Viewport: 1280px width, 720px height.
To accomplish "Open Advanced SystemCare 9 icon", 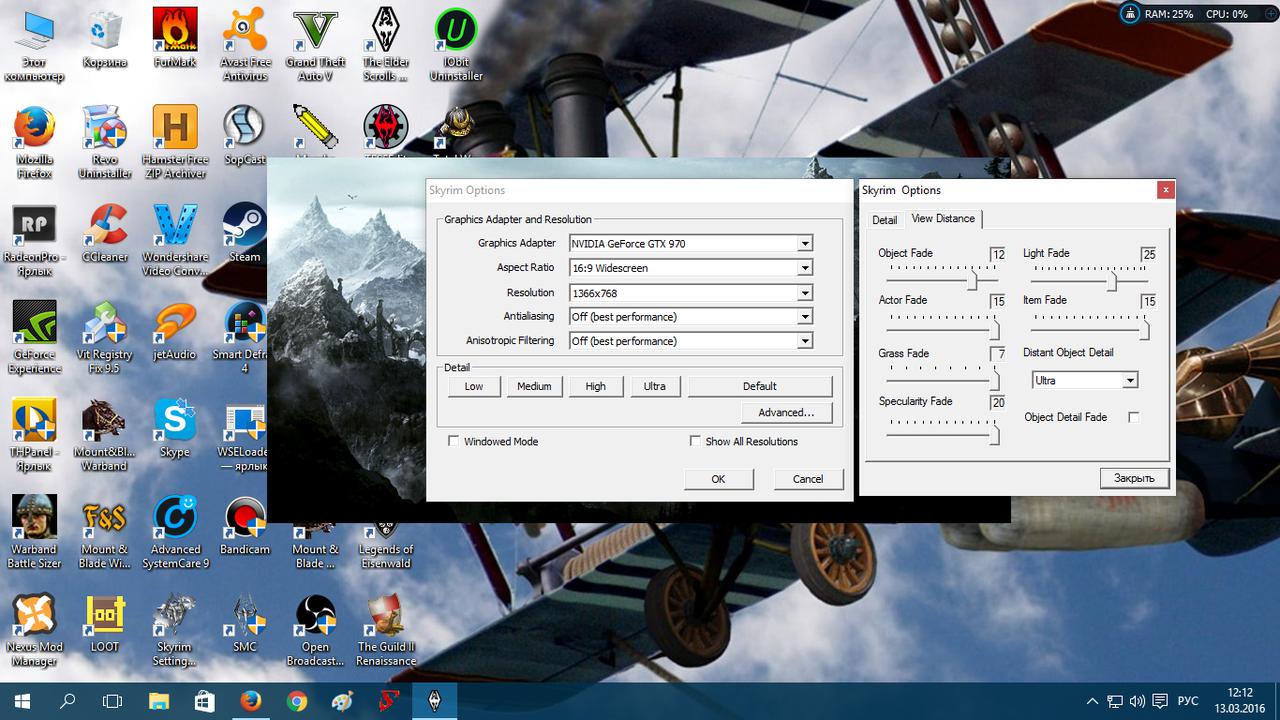I will click(x=175, y=533).
